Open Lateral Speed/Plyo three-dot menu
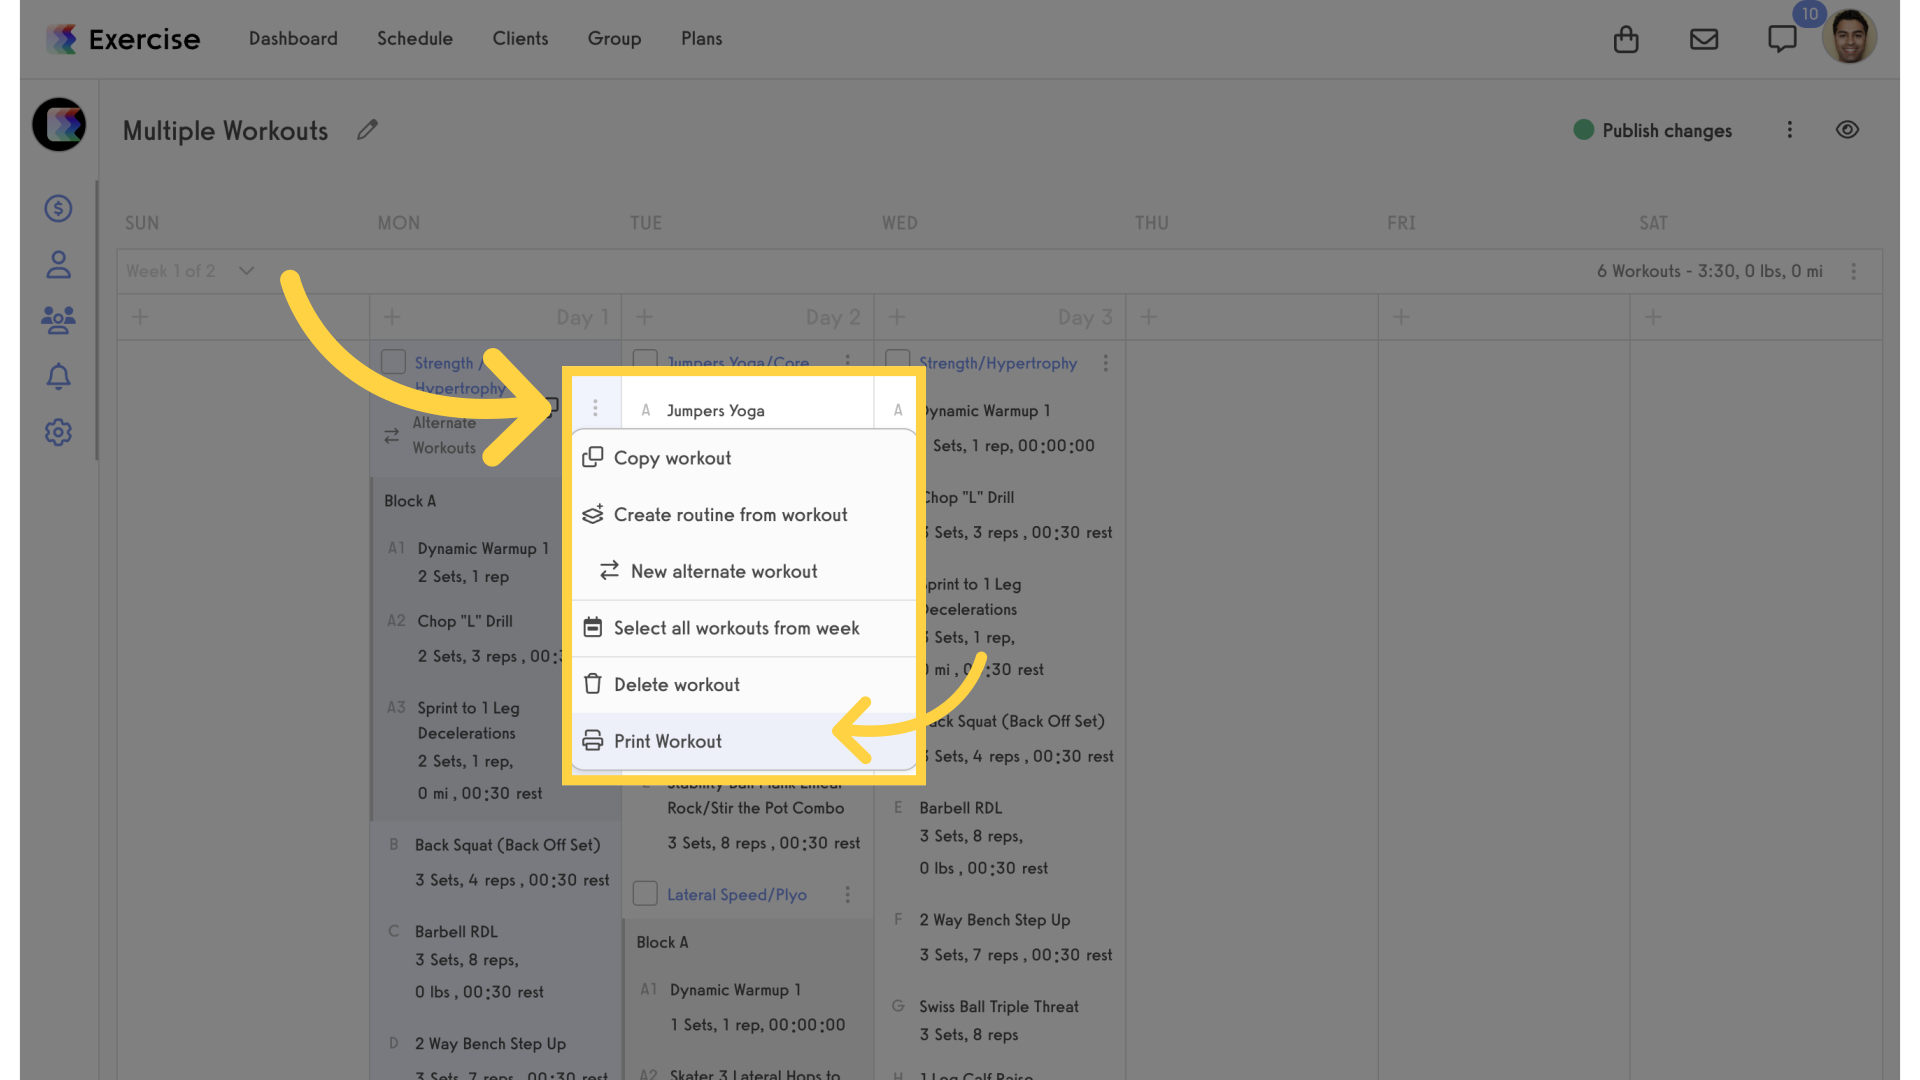1920x1080 pixels. [x=847, y=894]
